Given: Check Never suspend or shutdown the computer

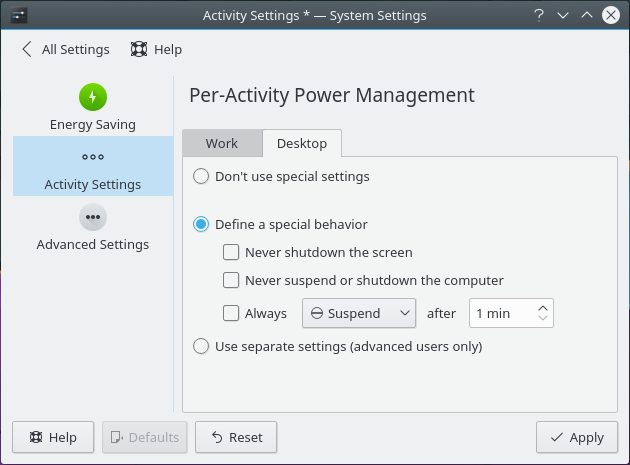Looking at the screenshot, I should (x=231, y=281).
